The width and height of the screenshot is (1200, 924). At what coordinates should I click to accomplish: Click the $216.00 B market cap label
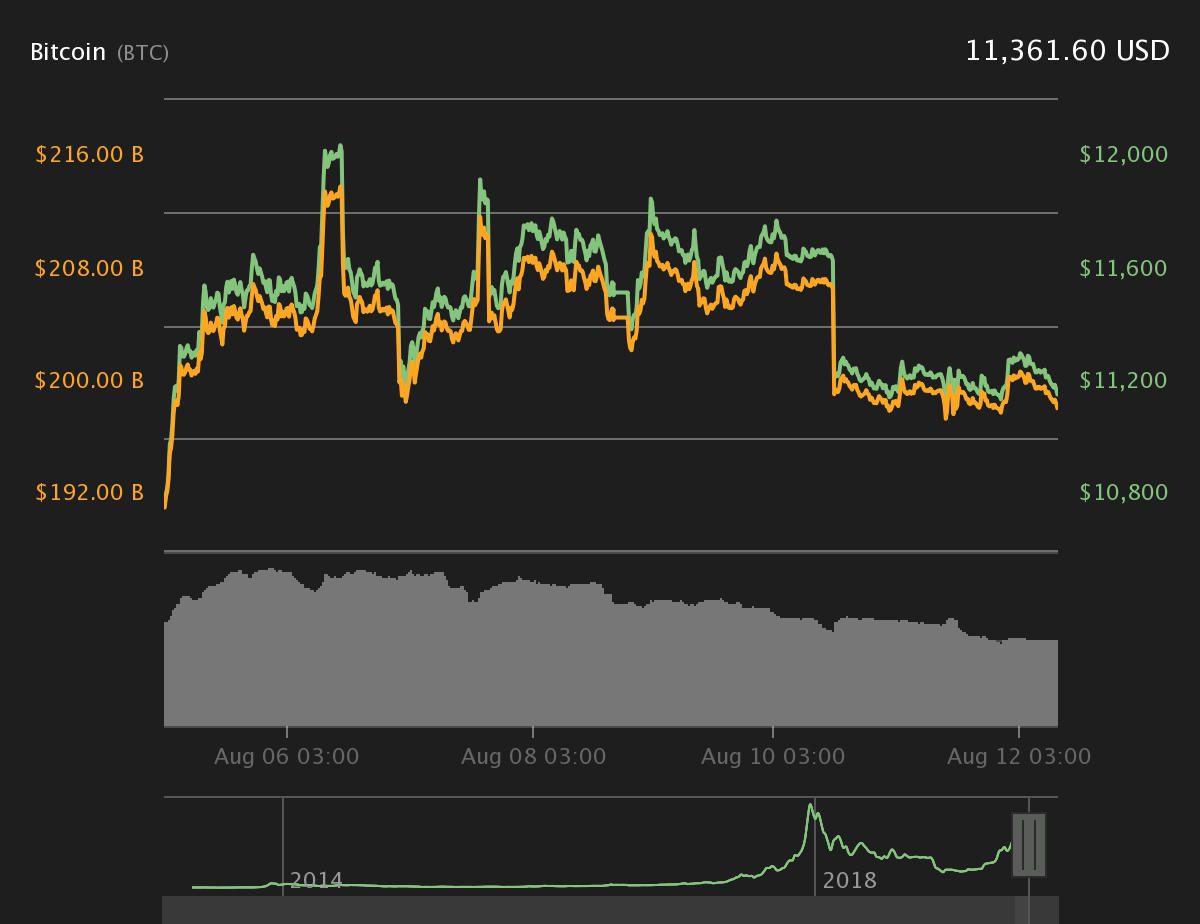pos(90,155)
